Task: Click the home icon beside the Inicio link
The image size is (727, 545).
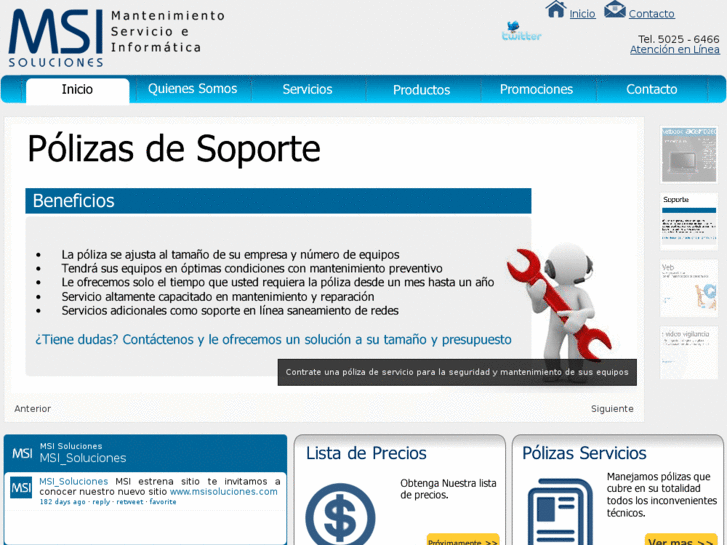Action: pyautogui.click(x=555, y=9)
